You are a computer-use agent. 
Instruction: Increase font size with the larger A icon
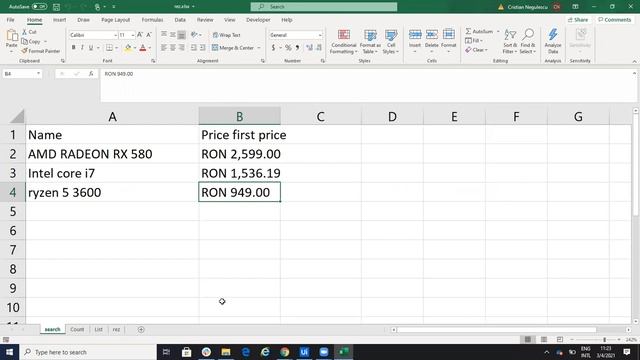tap(140, 35)
